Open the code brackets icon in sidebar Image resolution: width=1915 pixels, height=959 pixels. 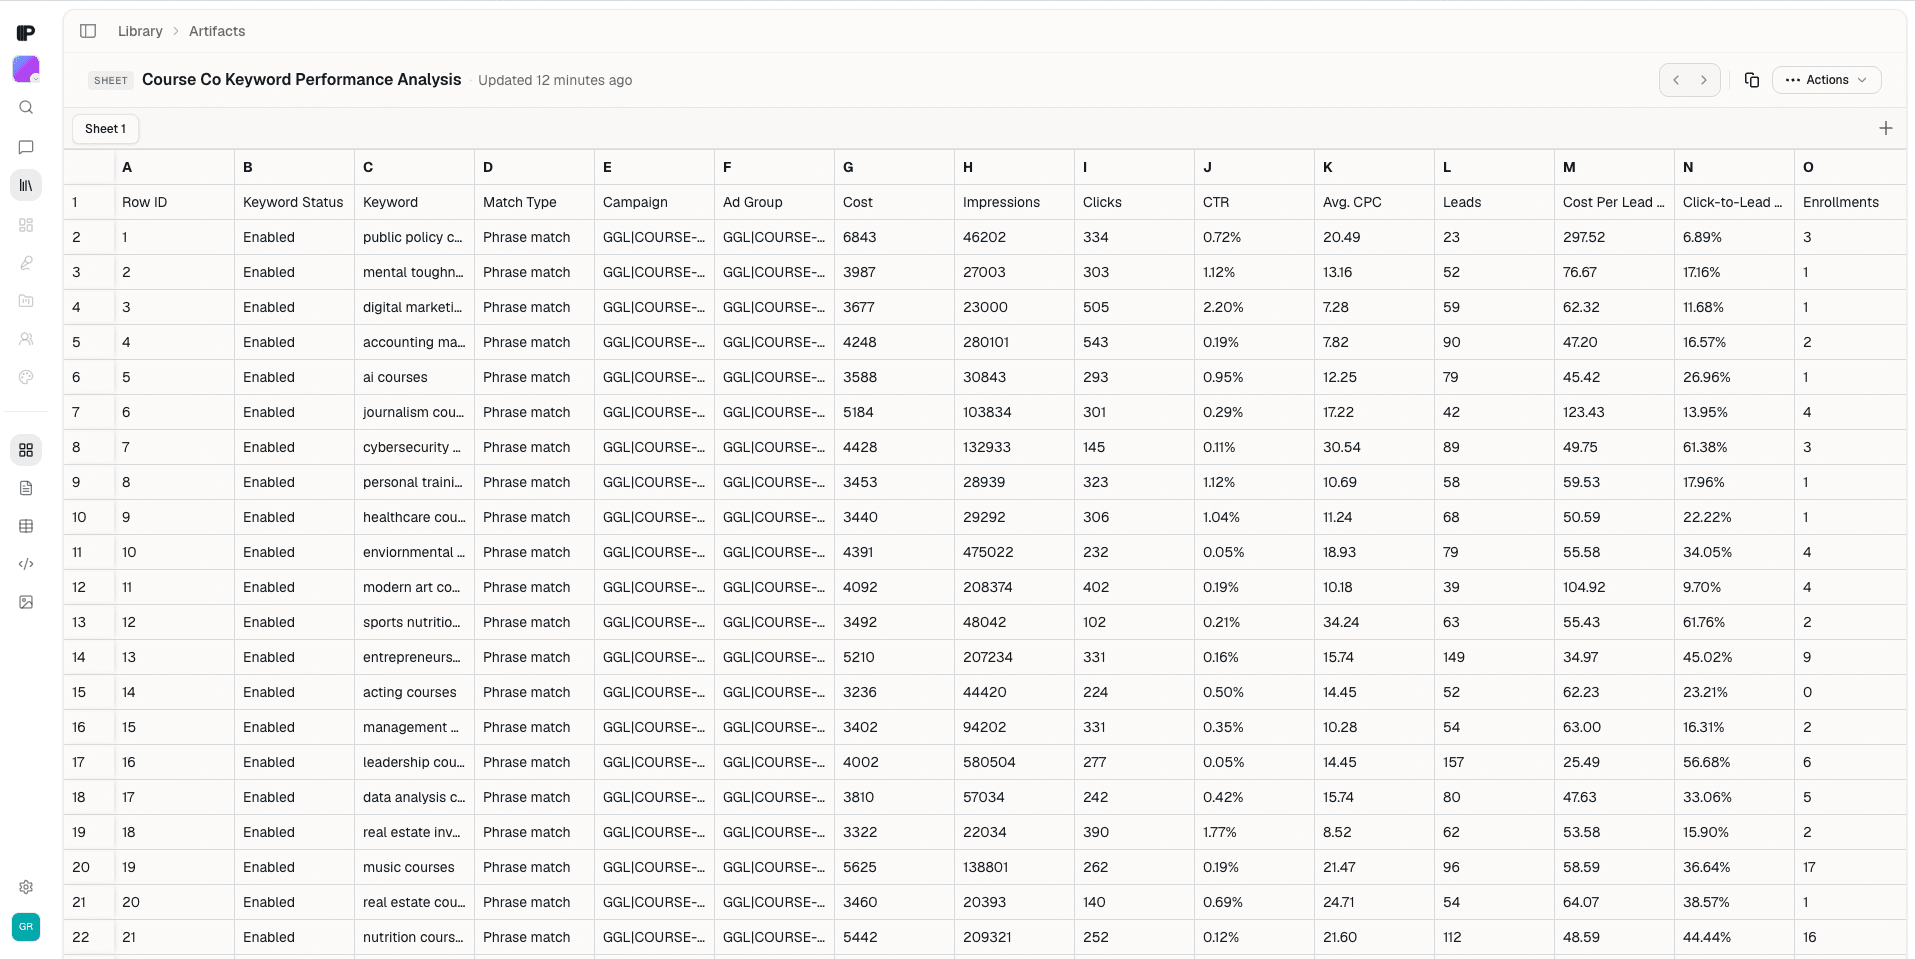pyautogui.click(x=26, y=564)
